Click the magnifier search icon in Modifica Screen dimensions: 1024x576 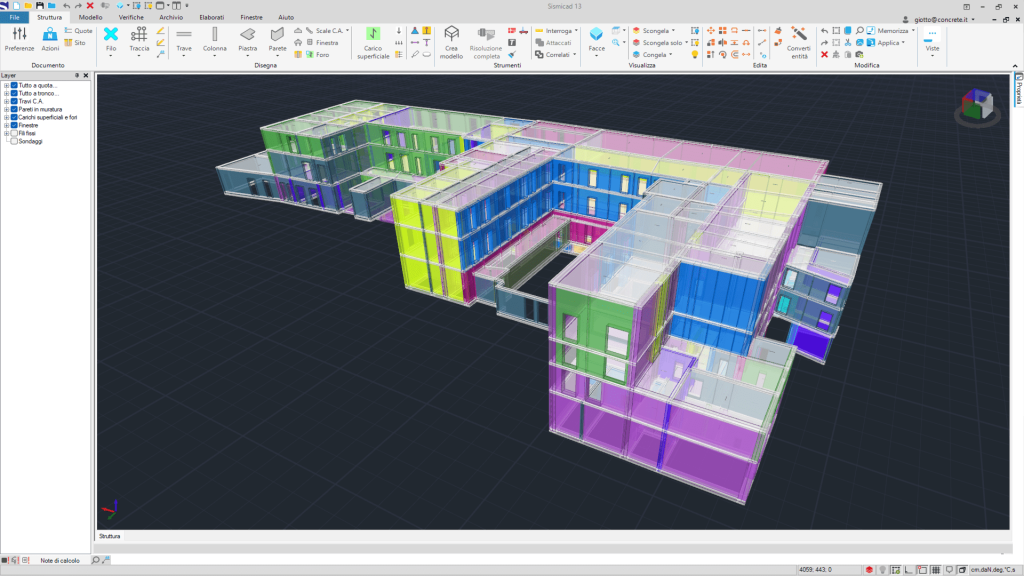[x=859, y=31]
